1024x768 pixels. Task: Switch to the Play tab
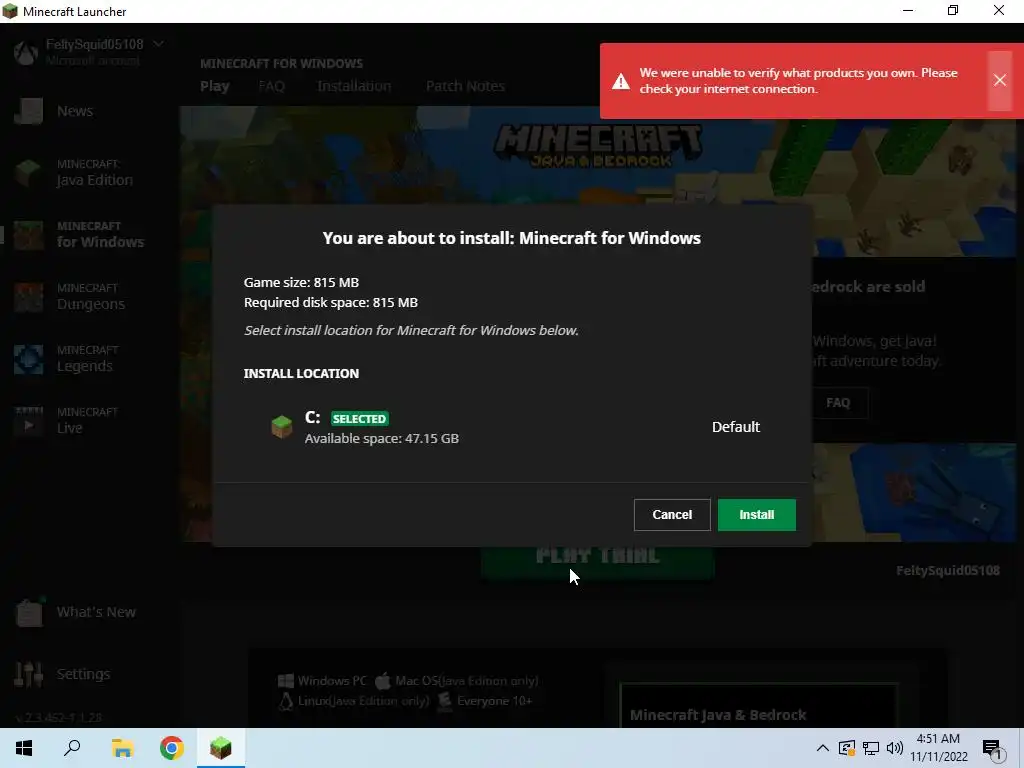(215, 86)
